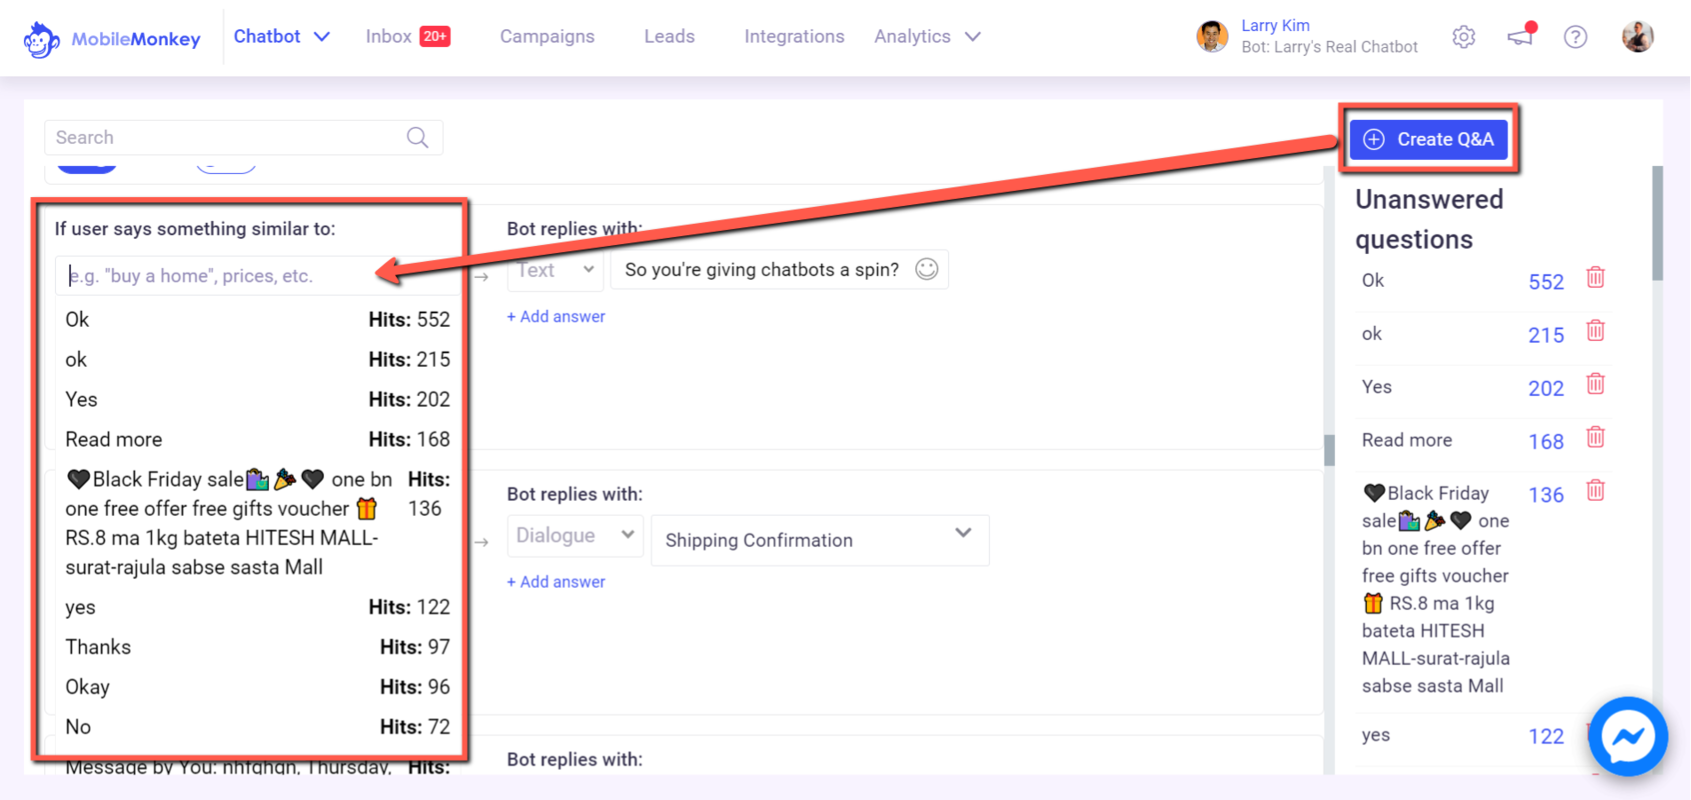Select the Black Friday sale suggestion
The height and width of the screenshot is (800, 1691).
click(257, 523)
